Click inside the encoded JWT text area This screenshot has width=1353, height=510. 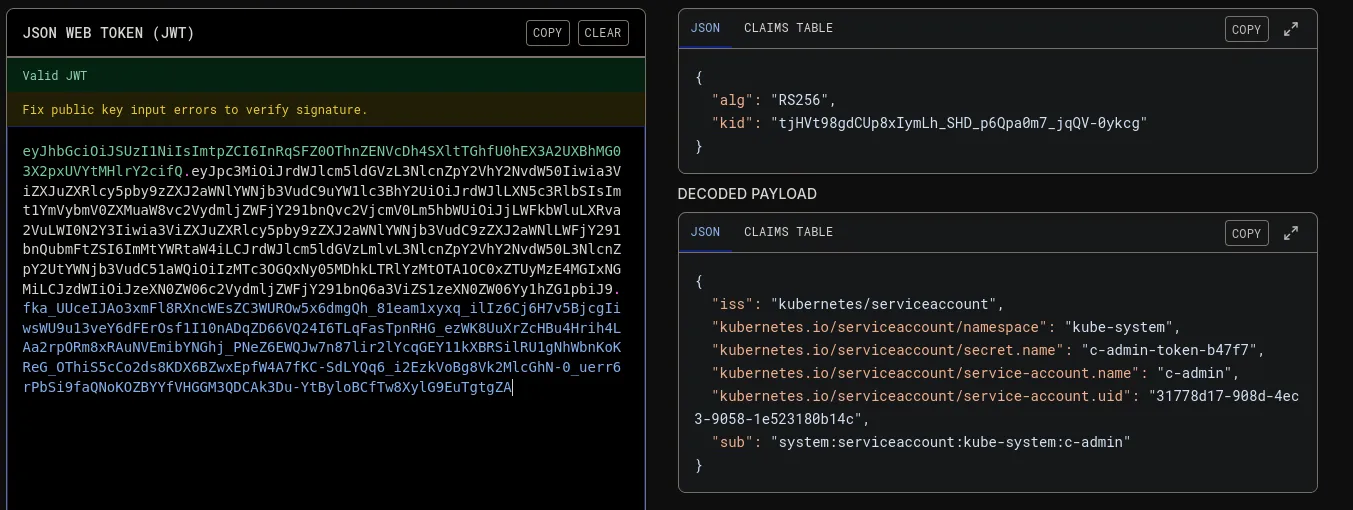326,318
